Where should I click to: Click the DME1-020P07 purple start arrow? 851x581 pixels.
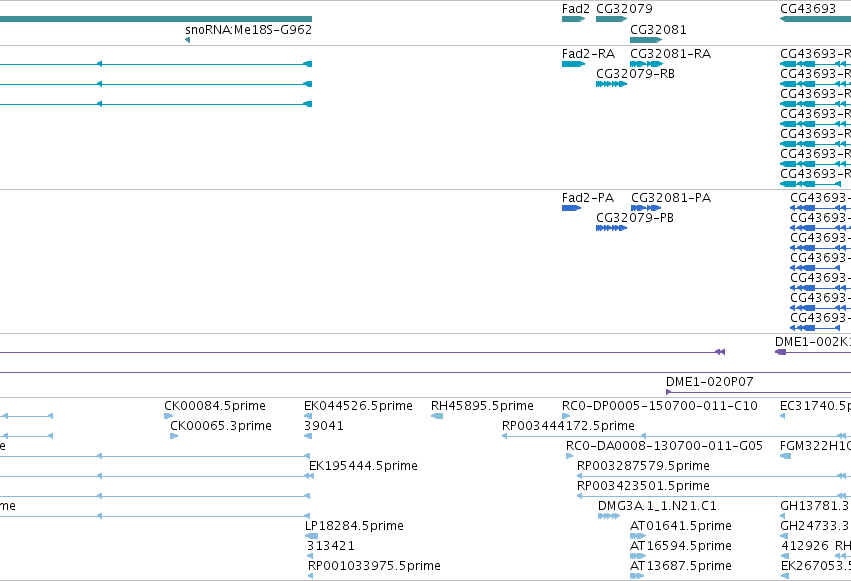point(669,392)
